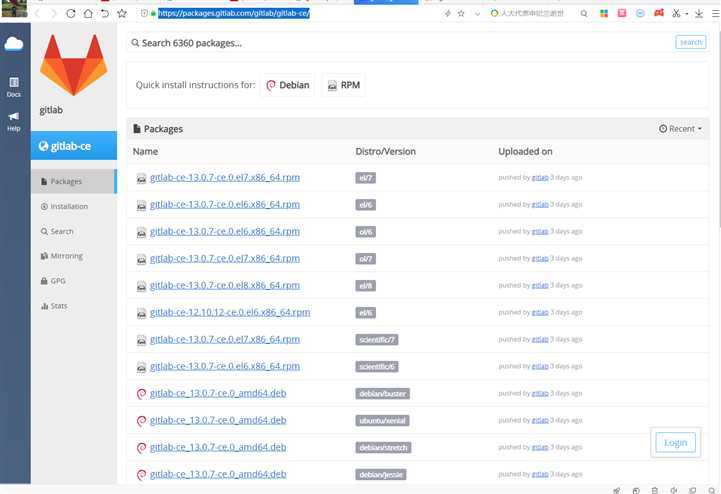This screenshot has width=721, height=494.
Task: Select the gitlab-ce repository tab
Action: 74,146
